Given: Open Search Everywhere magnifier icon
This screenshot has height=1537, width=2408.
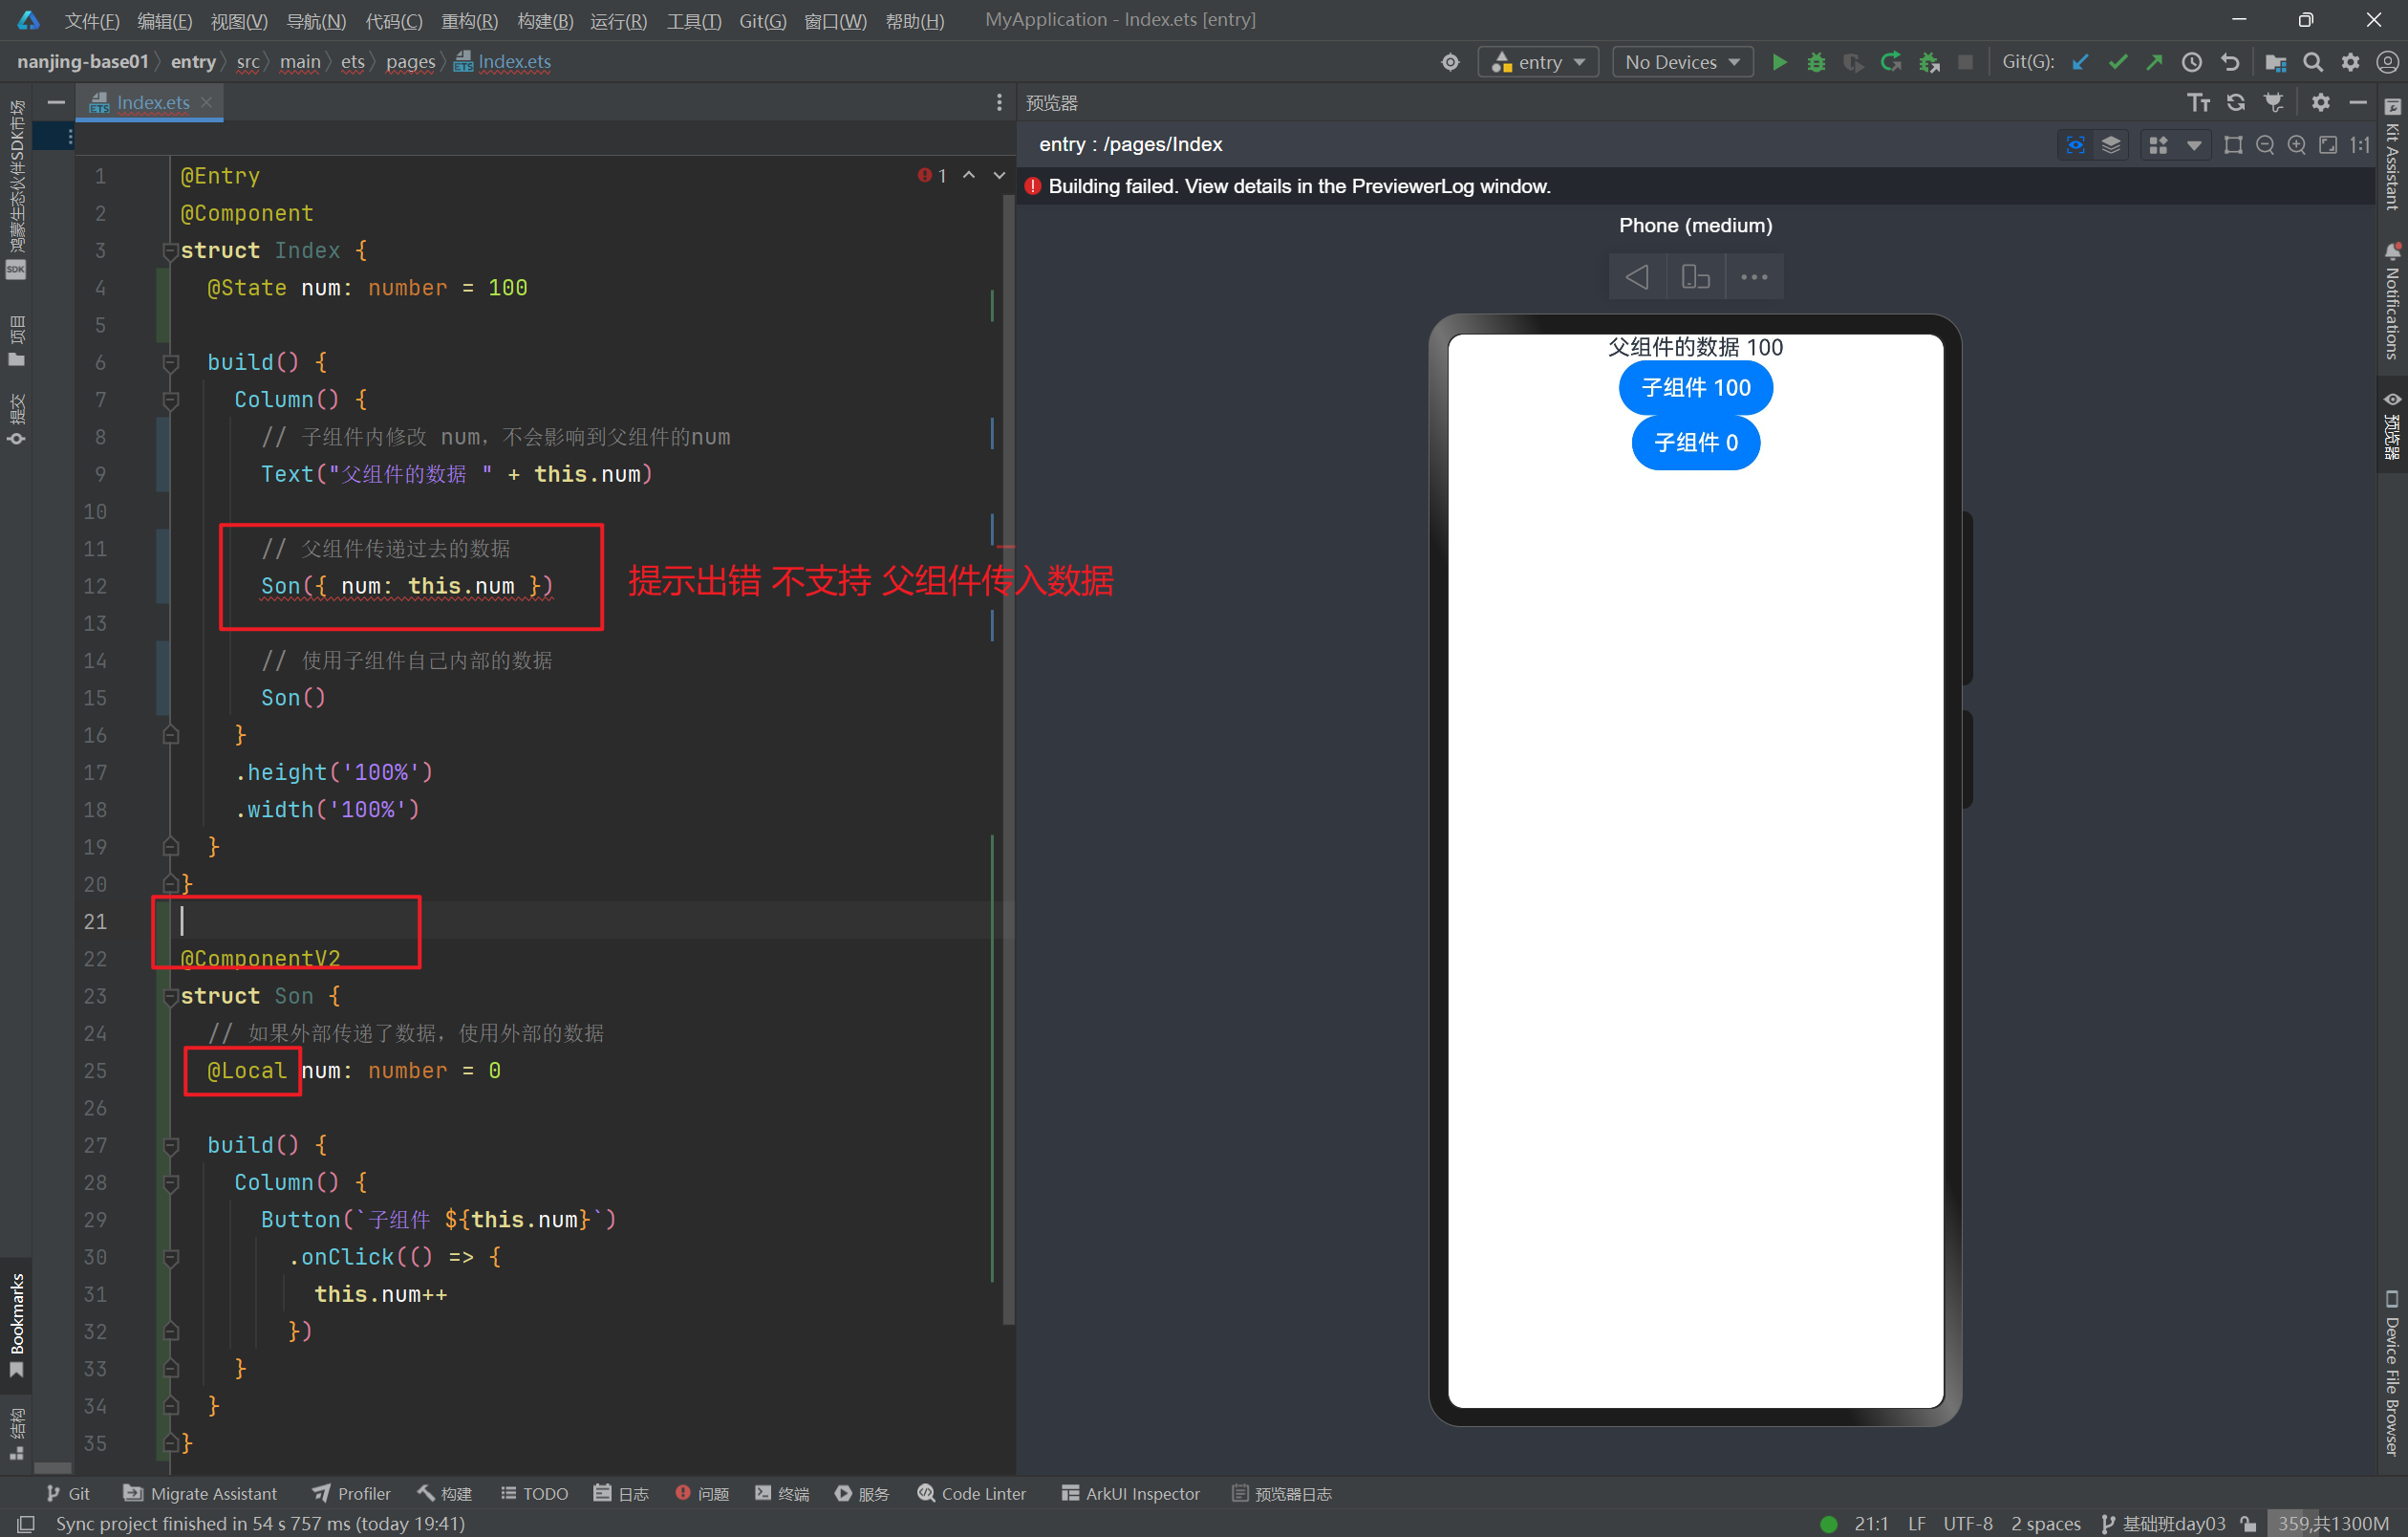Looking at the screenshot, I should click(x=2313, y=62).
